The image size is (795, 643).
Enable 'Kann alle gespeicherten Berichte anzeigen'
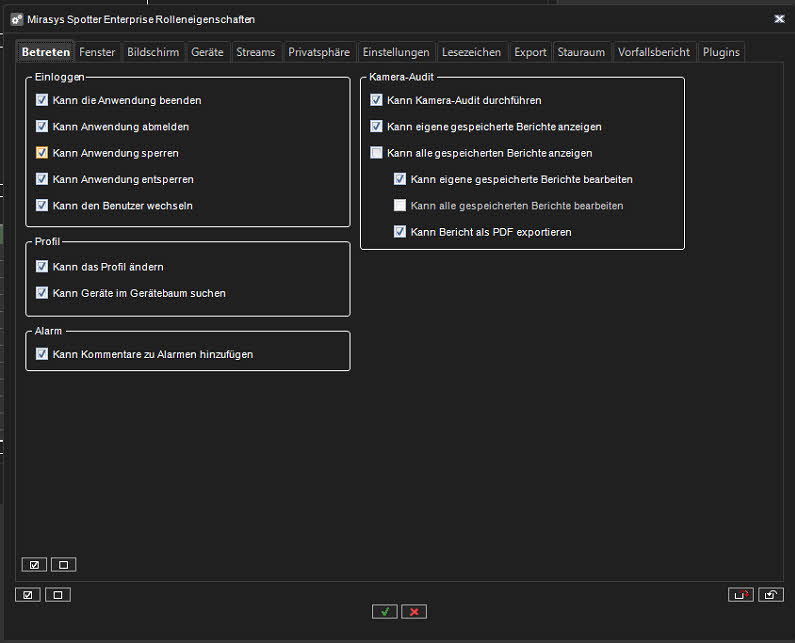pos(376,153)
